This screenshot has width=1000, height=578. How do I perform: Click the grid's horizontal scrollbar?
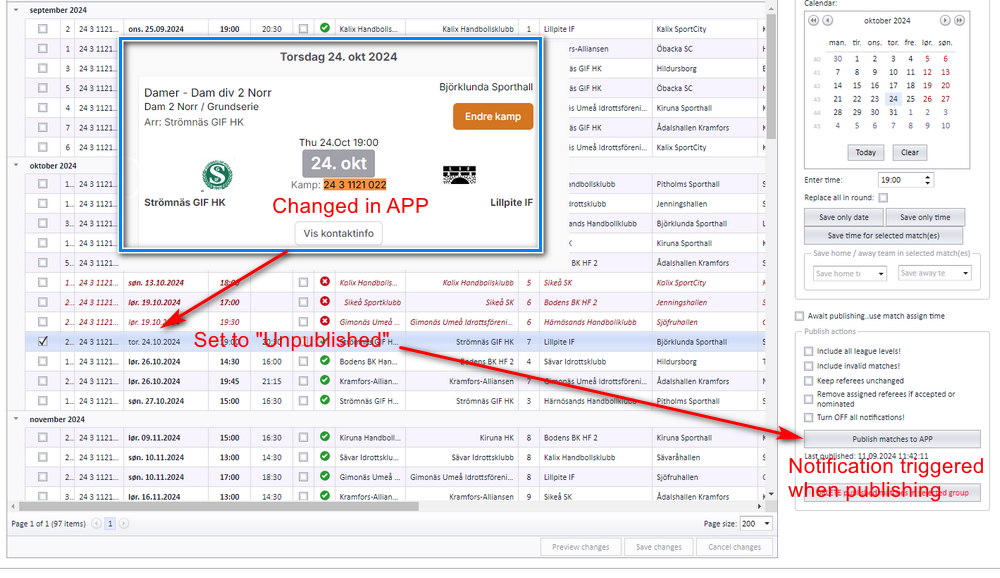click(x=219, y=507)
